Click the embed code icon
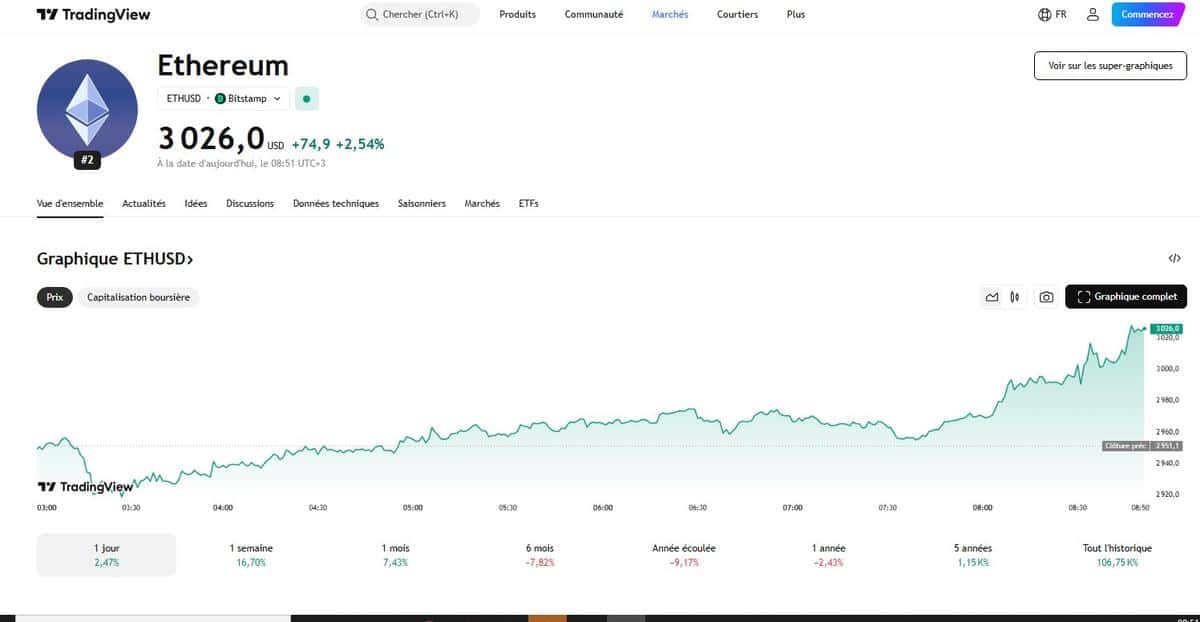1200x622 pixels. tap(1174, 258)
